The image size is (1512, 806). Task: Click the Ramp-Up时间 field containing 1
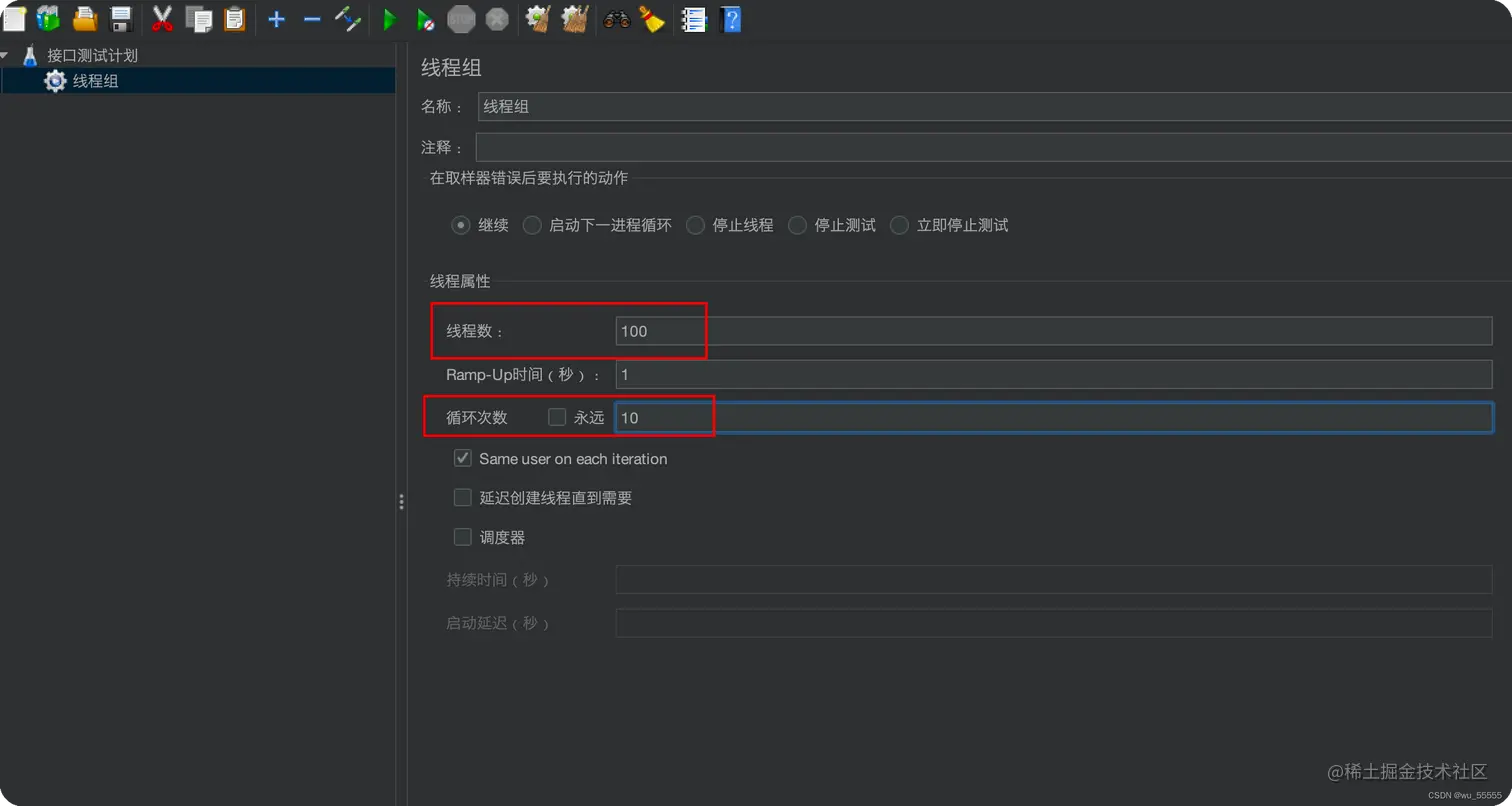point(1054,374)
